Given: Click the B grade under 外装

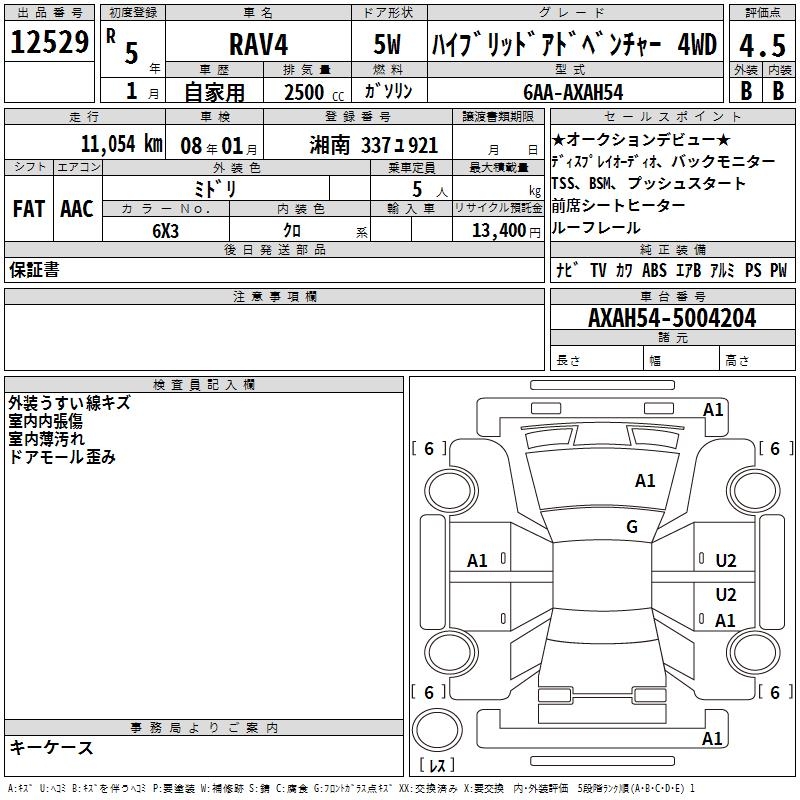Looking at the screenshot, I should point(746,90).
